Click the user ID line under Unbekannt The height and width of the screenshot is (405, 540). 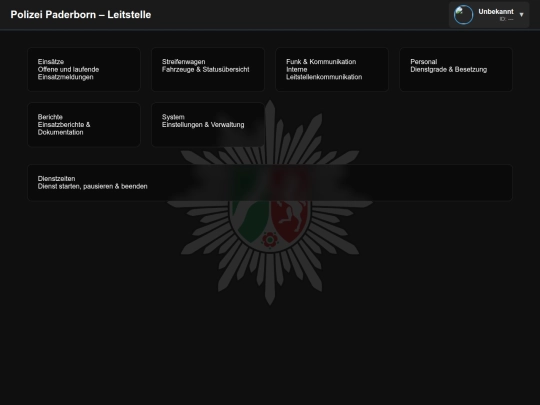(506, 19)
